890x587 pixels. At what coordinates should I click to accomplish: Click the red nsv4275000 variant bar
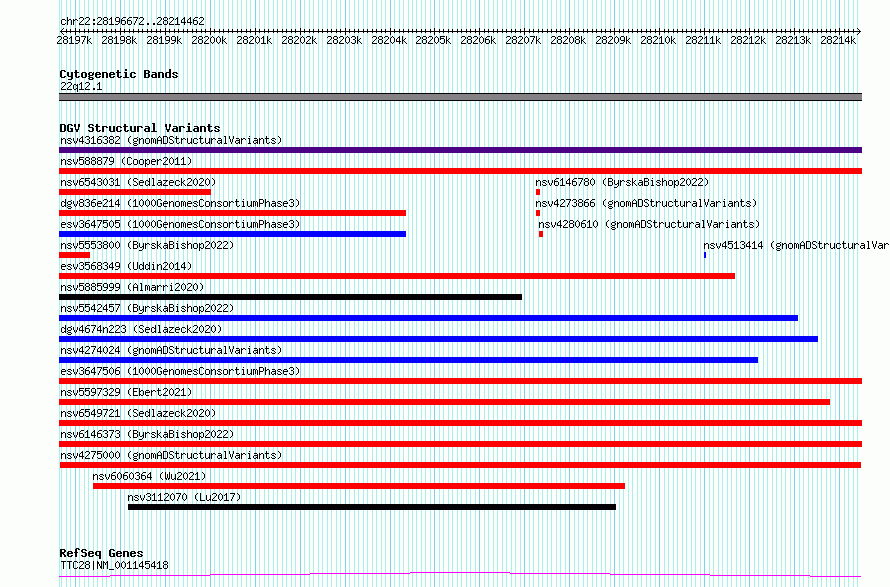click(x=460, y=465)
